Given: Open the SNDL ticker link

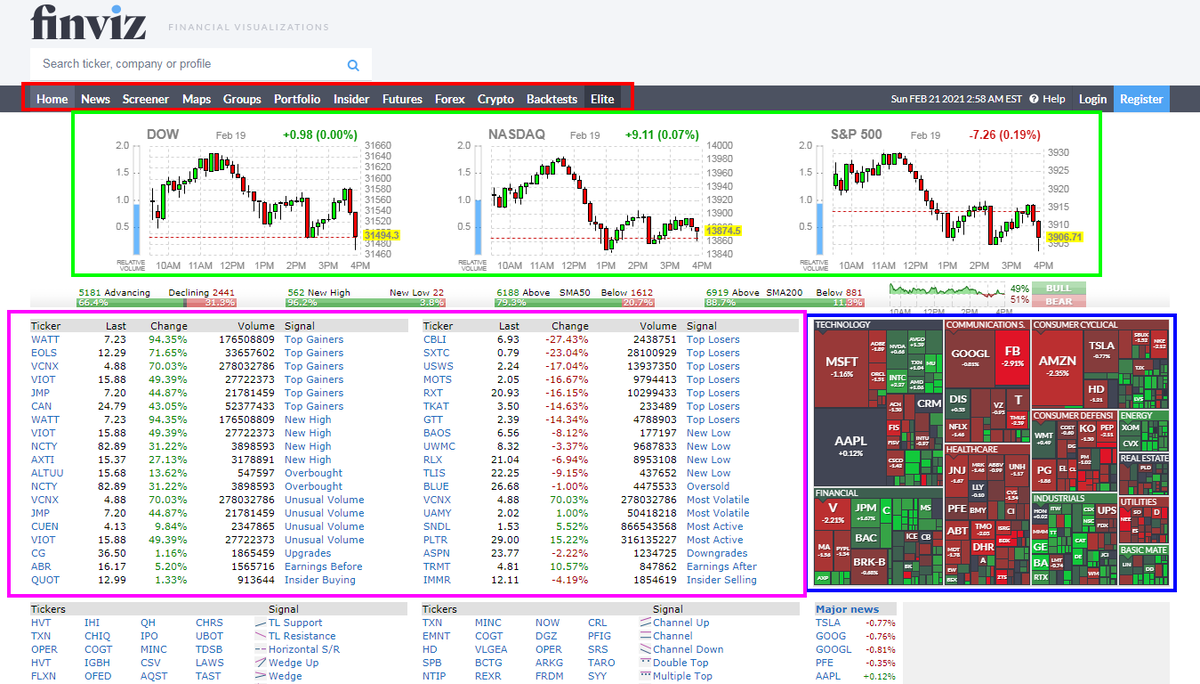Looking at the screenshot, I should pos(437,526).
